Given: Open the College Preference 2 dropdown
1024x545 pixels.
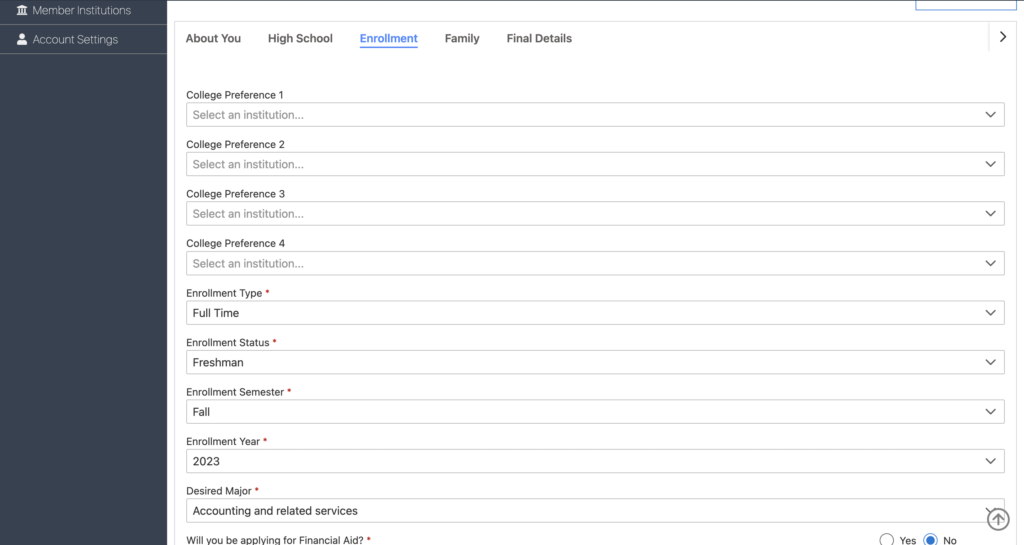Looking at the screenshot, I should coord(594,164).
